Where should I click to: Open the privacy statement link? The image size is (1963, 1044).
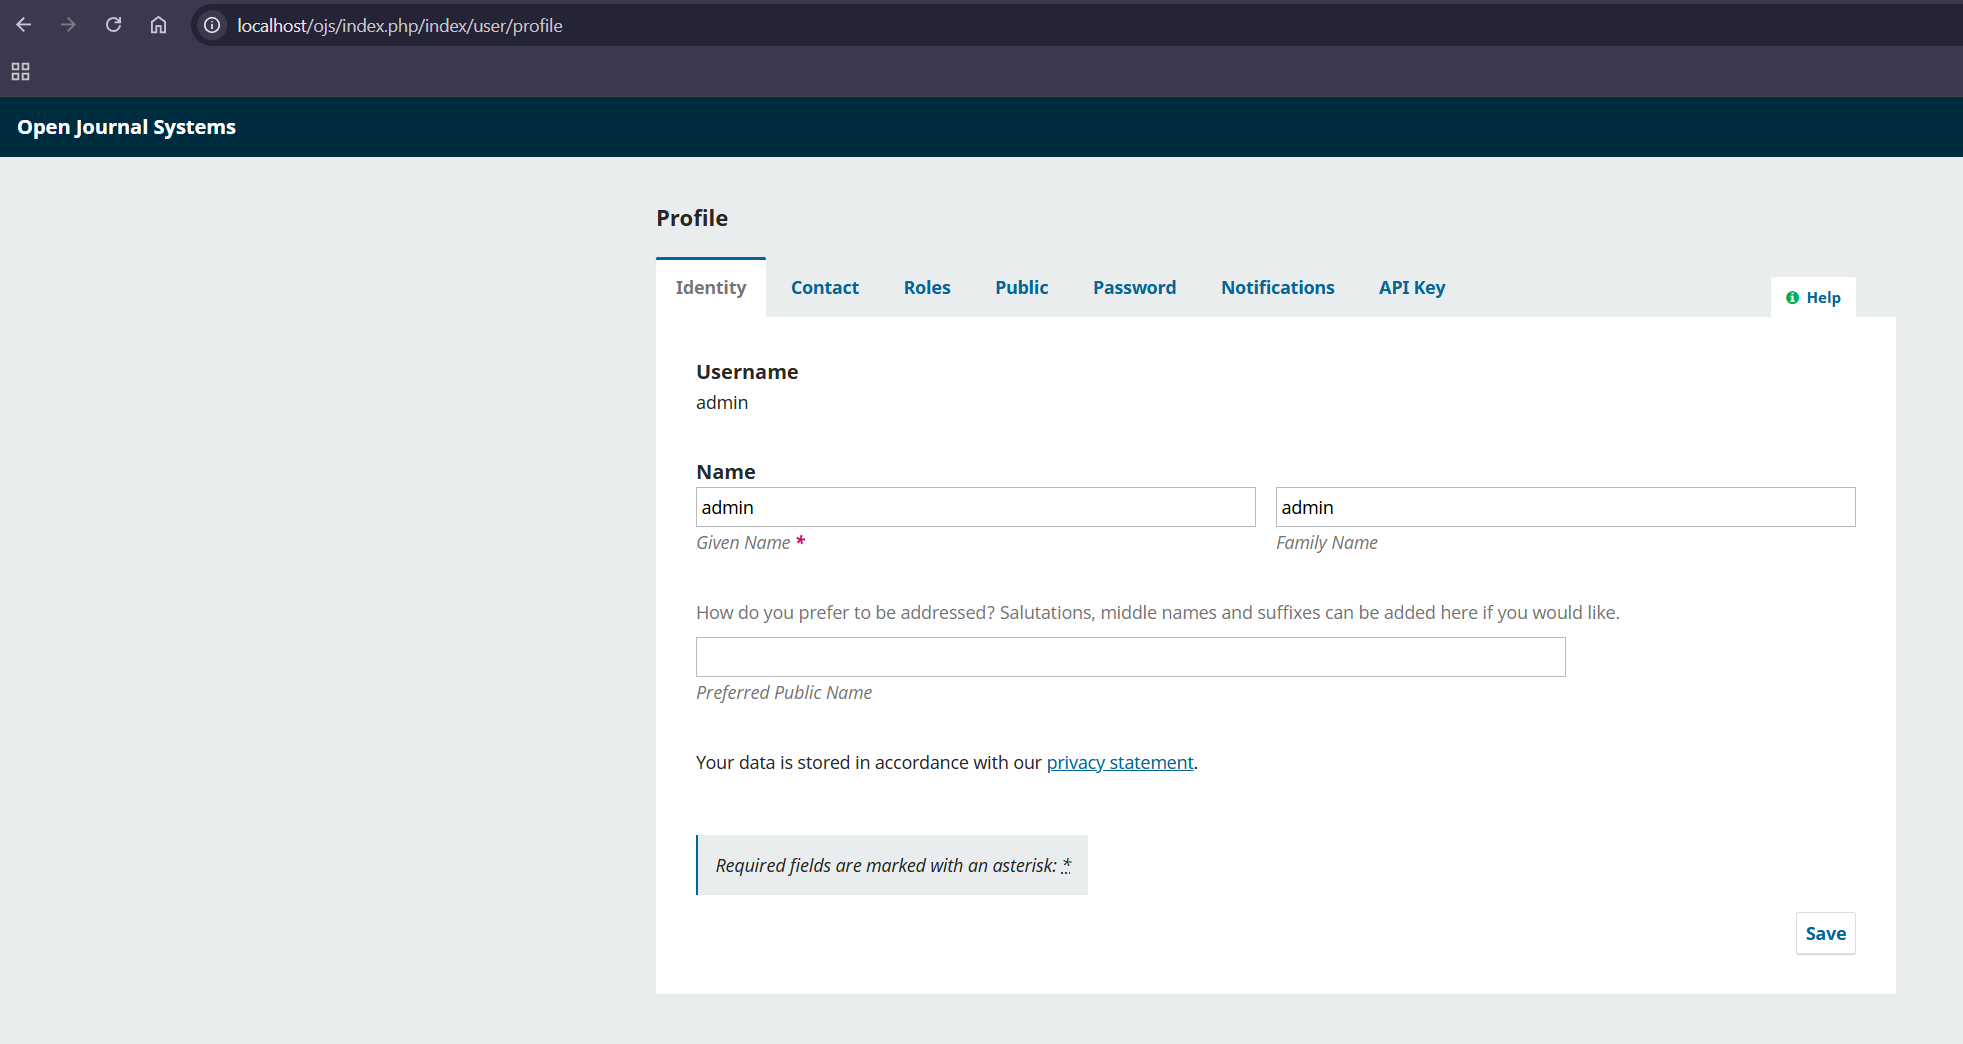tap(1119, 763)
